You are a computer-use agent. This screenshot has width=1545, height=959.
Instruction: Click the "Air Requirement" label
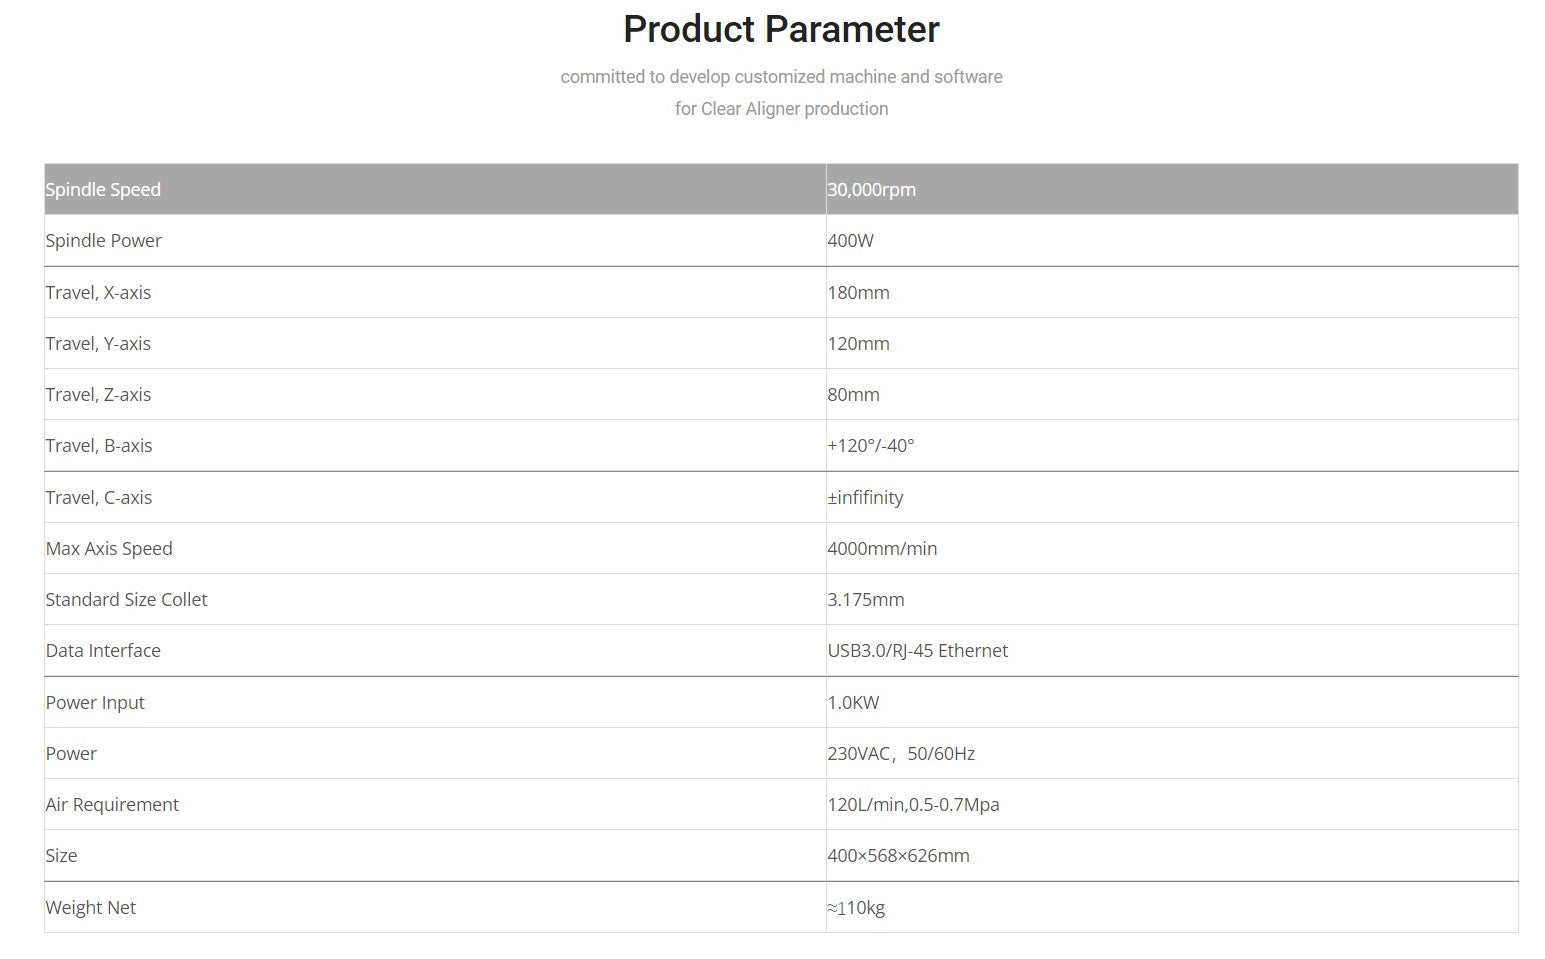tap(112, 805)
